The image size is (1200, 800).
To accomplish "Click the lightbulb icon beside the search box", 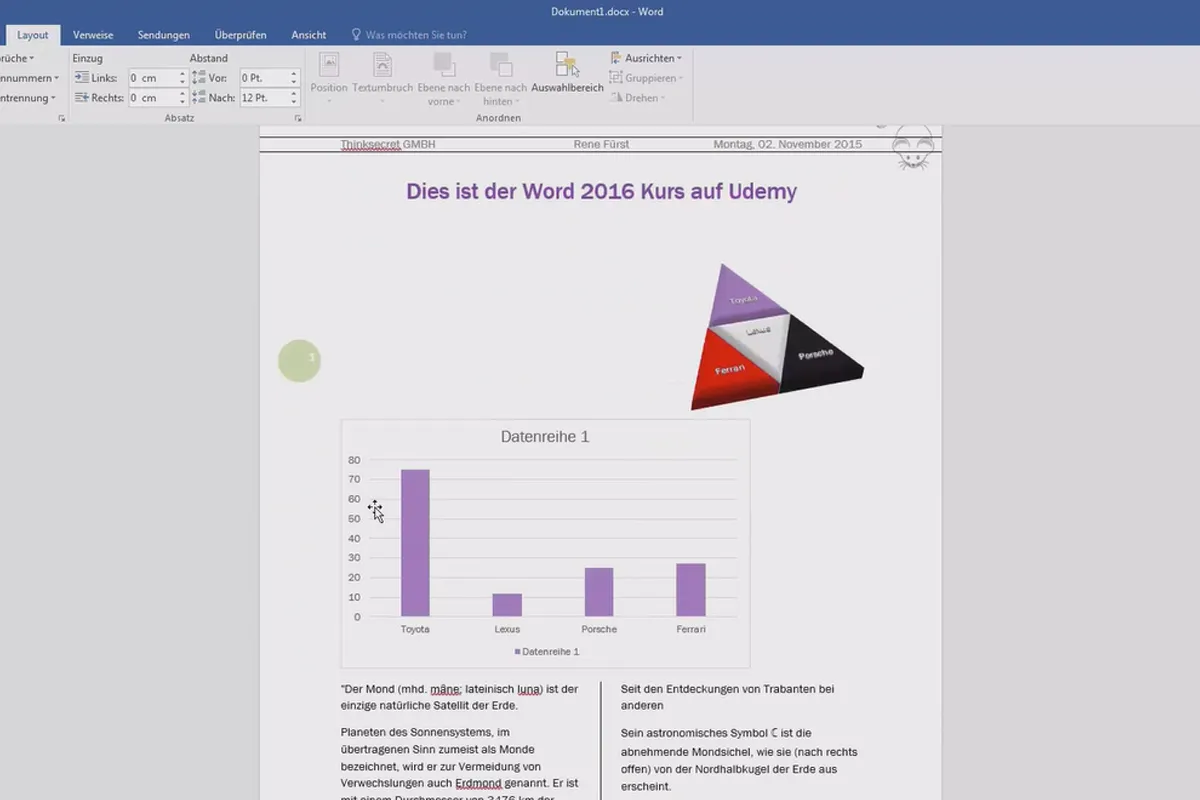I will click(x=355, y=35).
